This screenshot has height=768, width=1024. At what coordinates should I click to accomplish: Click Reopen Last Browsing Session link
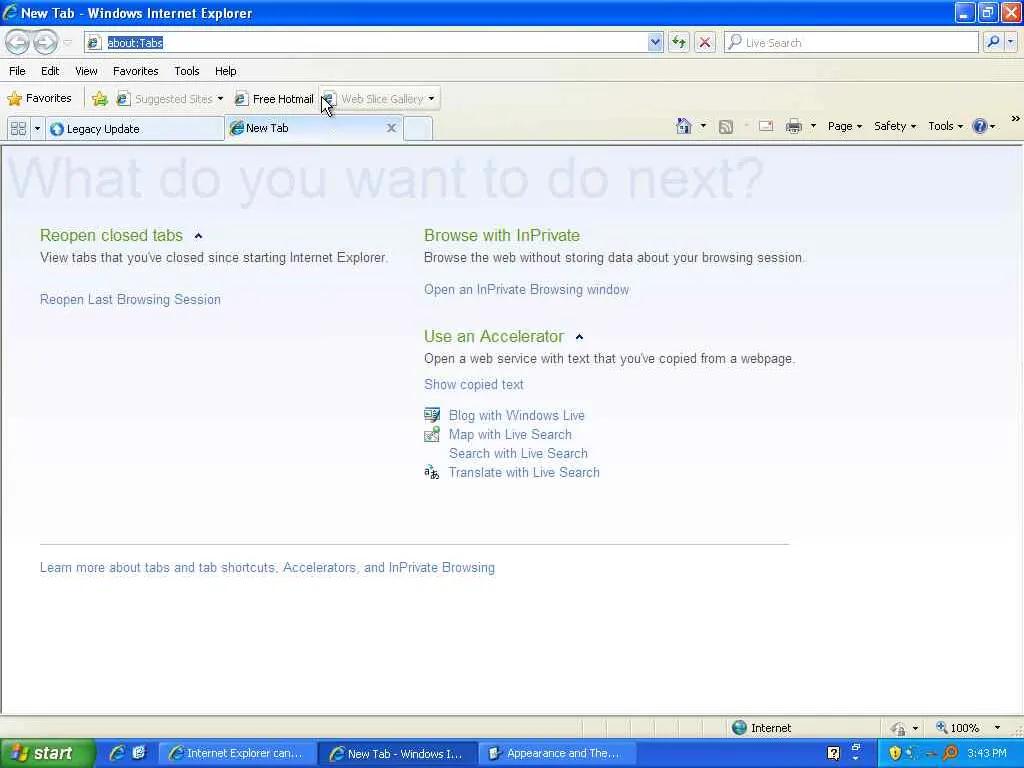130,299
